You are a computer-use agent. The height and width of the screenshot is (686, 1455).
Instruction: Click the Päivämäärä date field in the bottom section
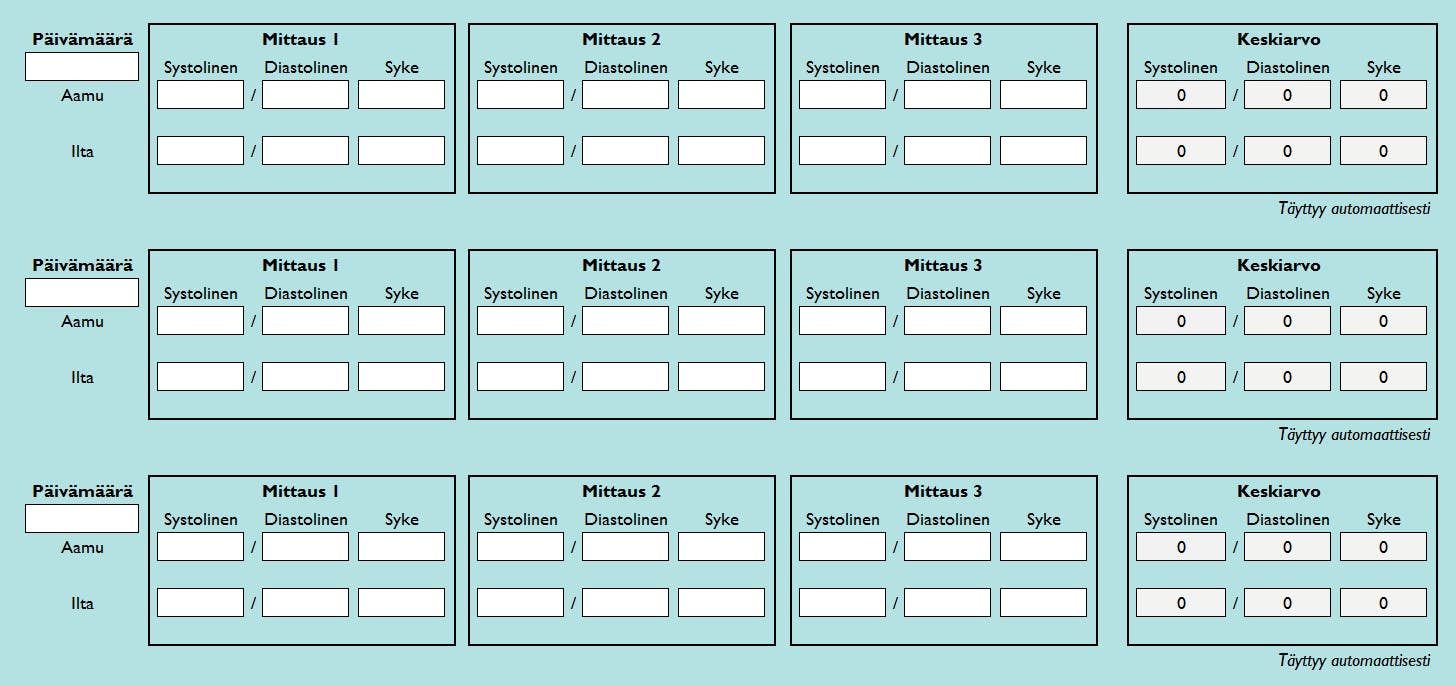82,519
